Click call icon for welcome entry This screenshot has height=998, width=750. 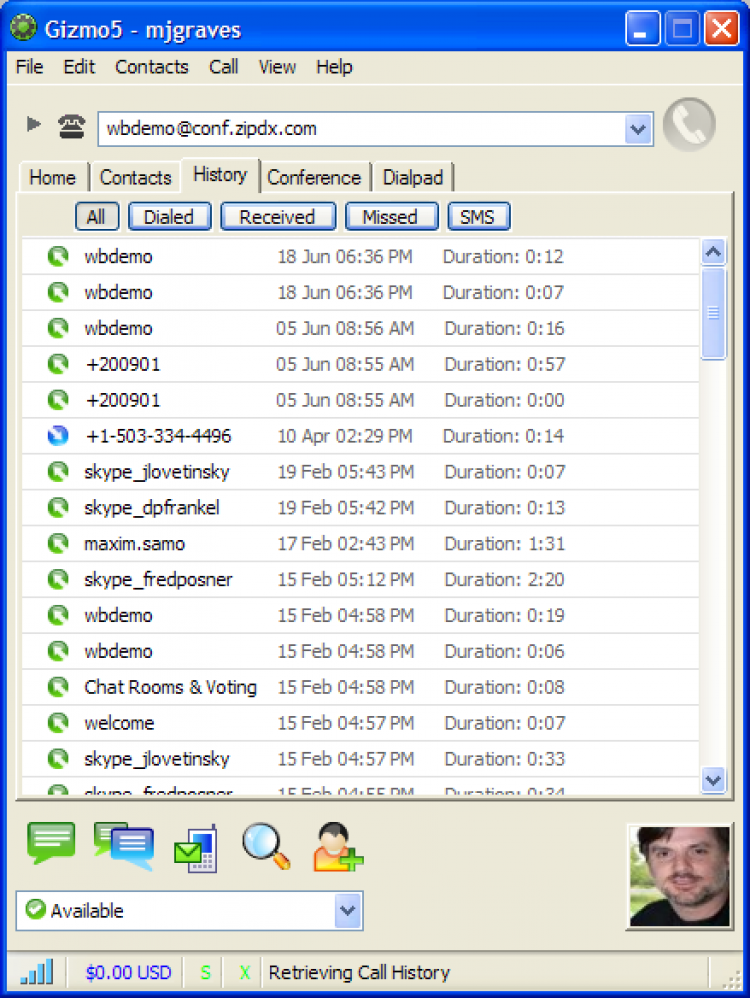[58, 722]
